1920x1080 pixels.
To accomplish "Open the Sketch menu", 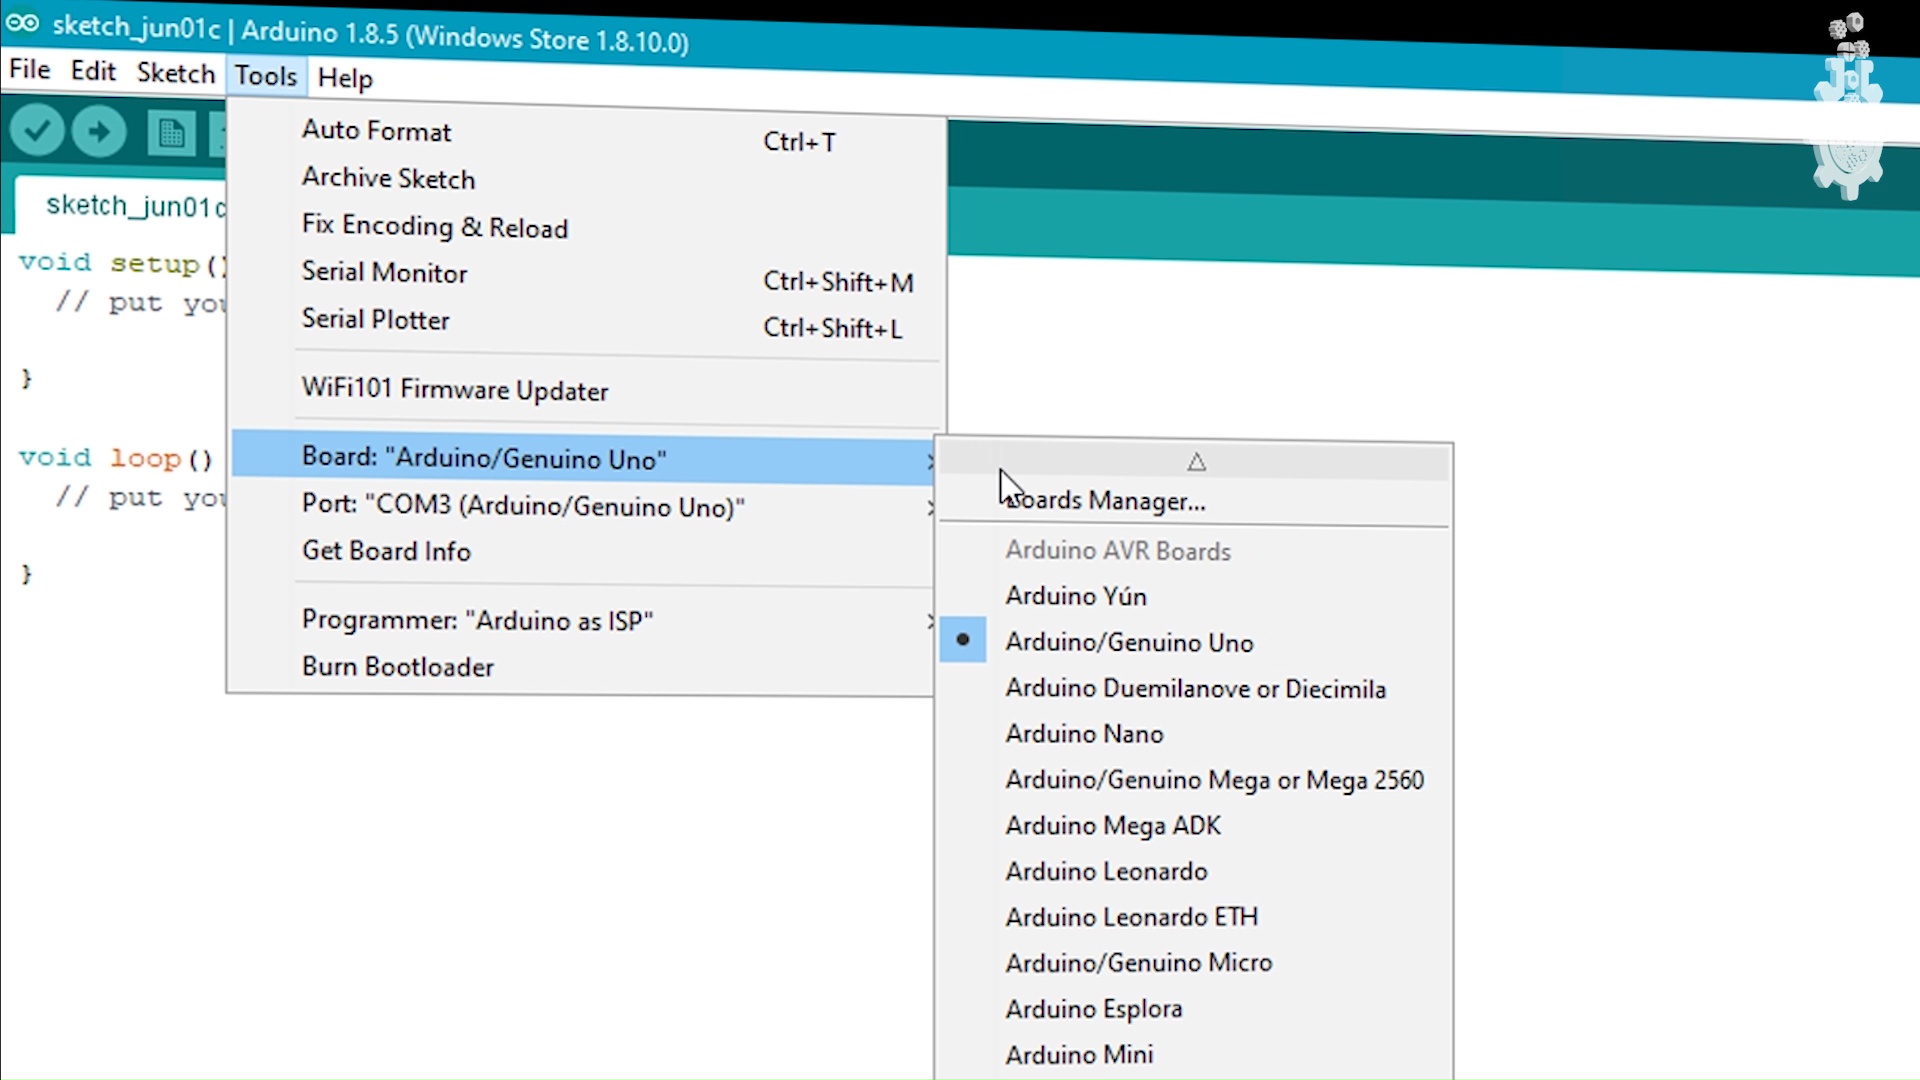I will pyautogui.click(x=176, y=73).
